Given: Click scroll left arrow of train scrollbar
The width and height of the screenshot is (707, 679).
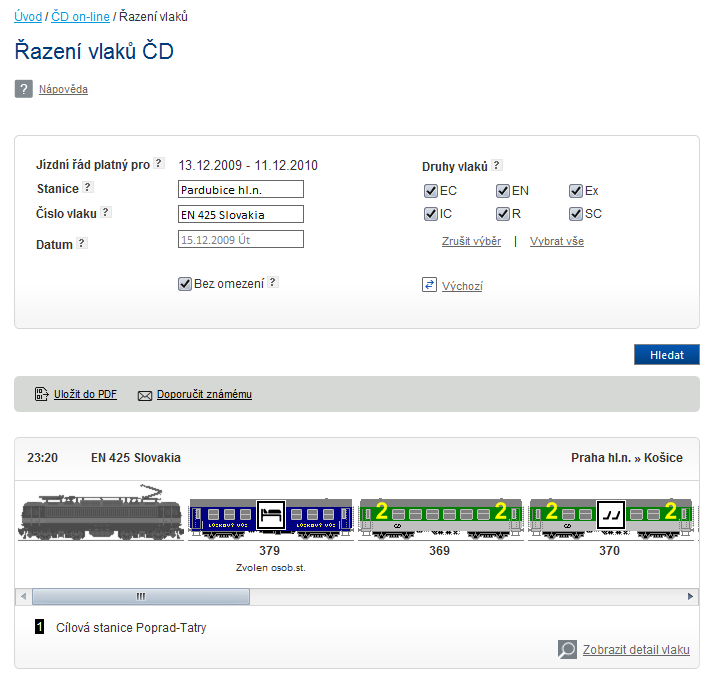Looking at the screenshot, I should (24, 596).
